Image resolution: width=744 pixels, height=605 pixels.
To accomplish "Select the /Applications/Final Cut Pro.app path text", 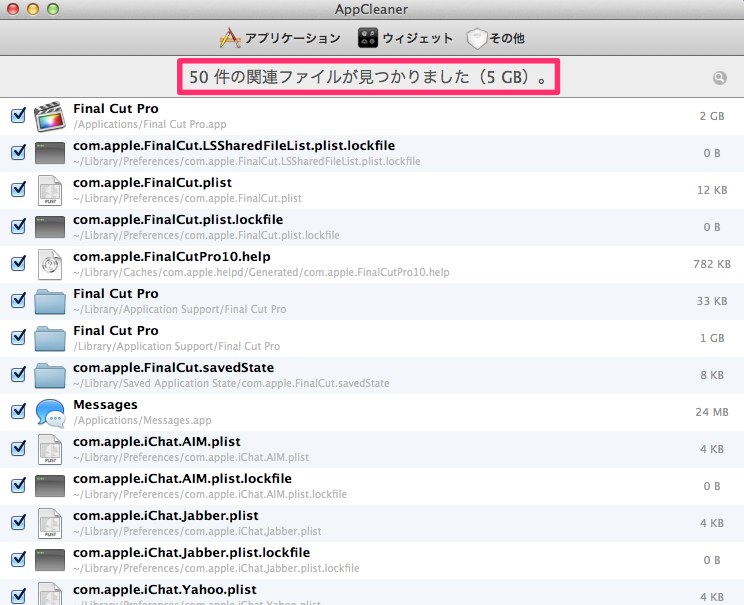I will click(150, 124).
